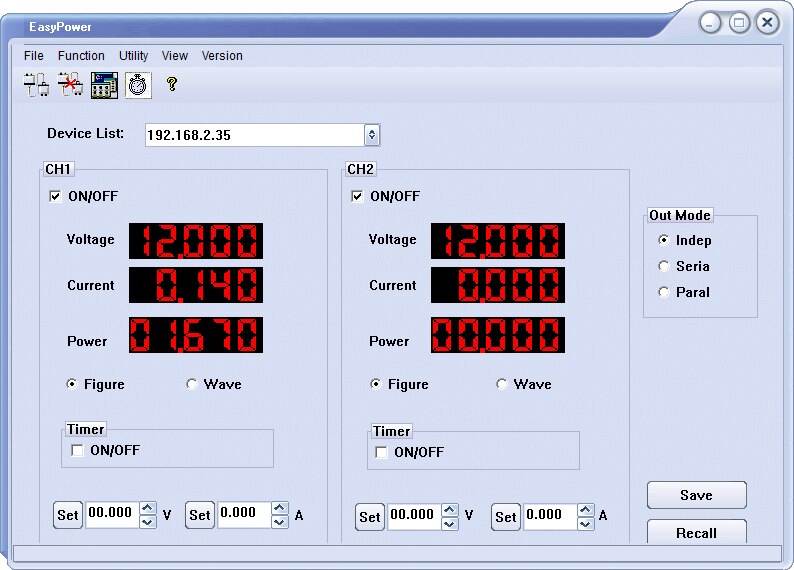Screen dimensions: 794x570
Task: Click the connect device toolbar icon
Action: pos(36,85)
